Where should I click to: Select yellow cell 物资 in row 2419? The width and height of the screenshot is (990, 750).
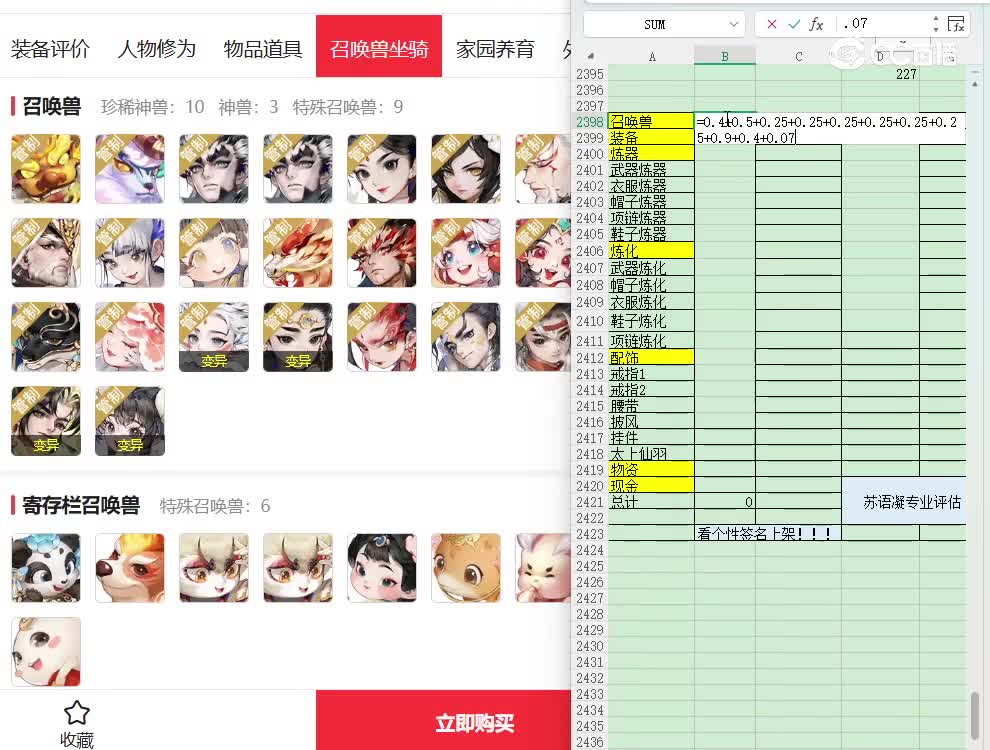(x=651, y=470)
